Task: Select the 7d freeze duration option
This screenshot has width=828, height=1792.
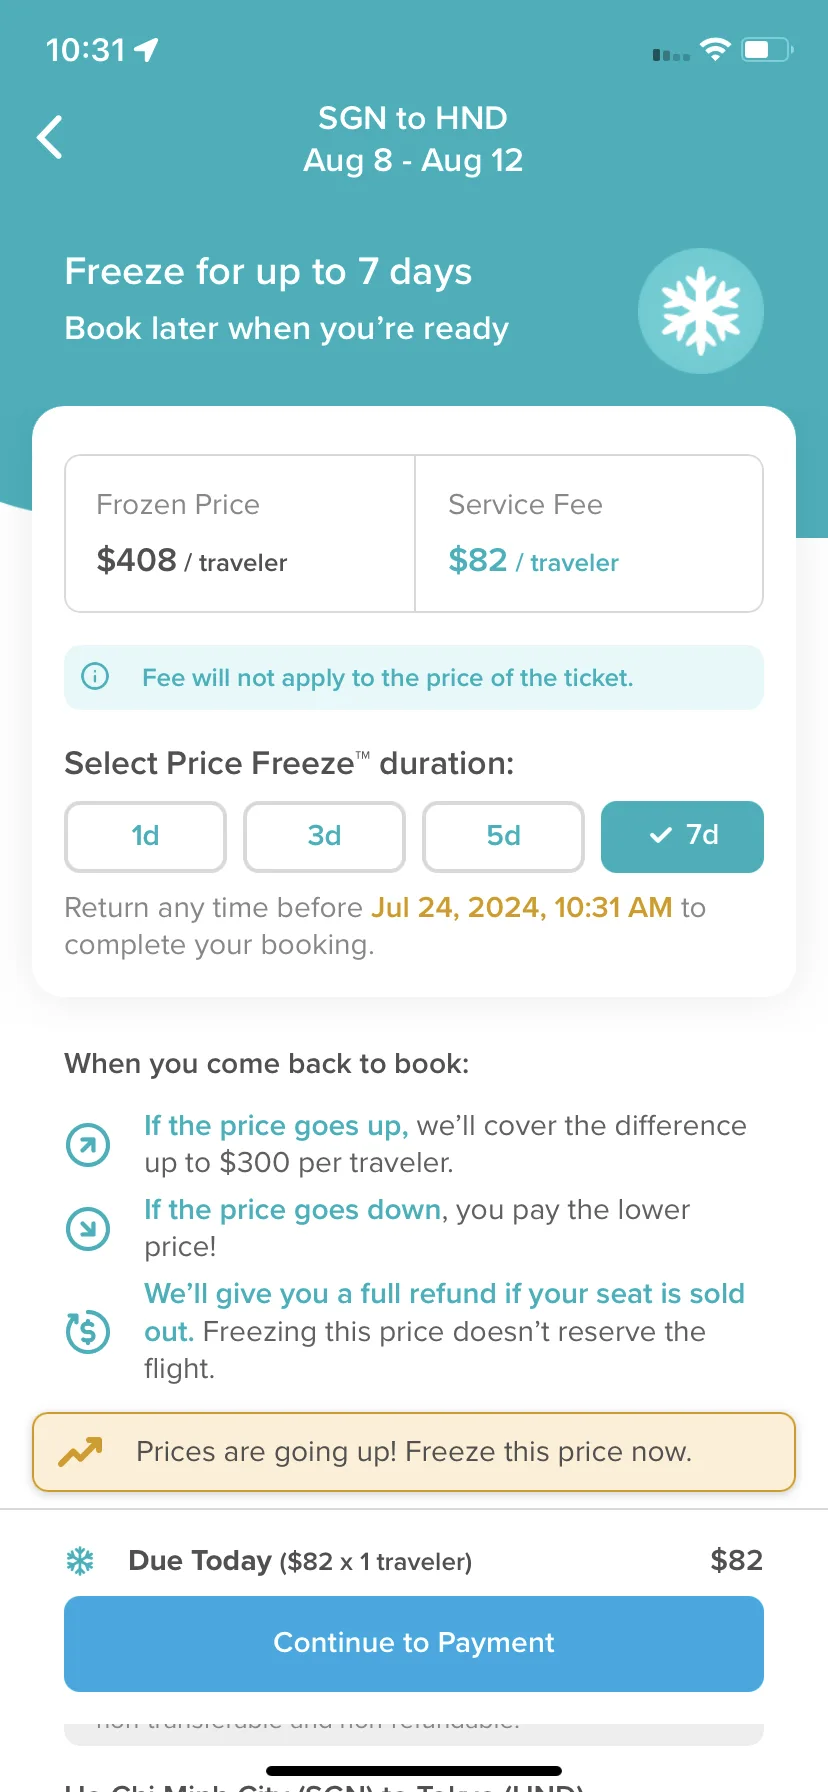Action: coord(682,836)
